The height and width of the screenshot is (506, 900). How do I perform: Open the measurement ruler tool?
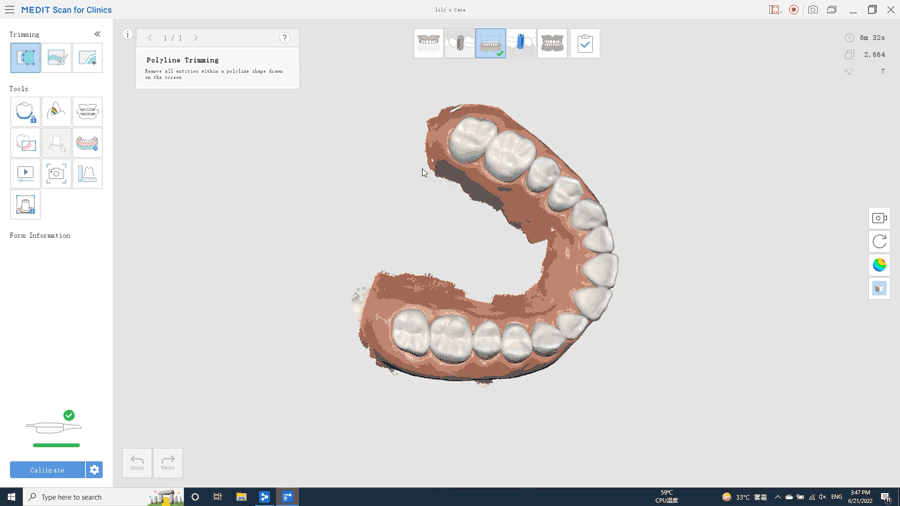pos(87,174)
